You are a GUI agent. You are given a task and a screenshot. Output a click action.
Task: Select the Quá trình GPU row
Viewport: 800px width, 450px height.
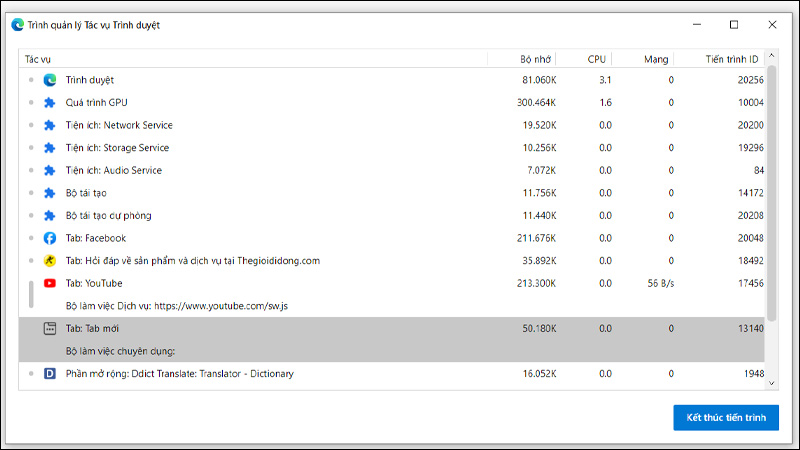(x=392, y=103)
